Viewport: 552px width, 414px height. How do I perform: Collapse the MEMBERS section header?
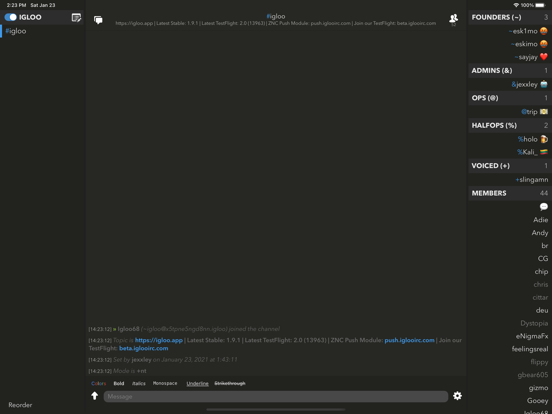click(509, 193)
